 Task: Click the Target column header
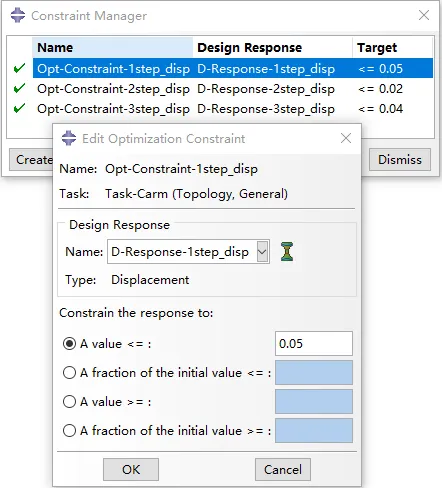(392, 47)
